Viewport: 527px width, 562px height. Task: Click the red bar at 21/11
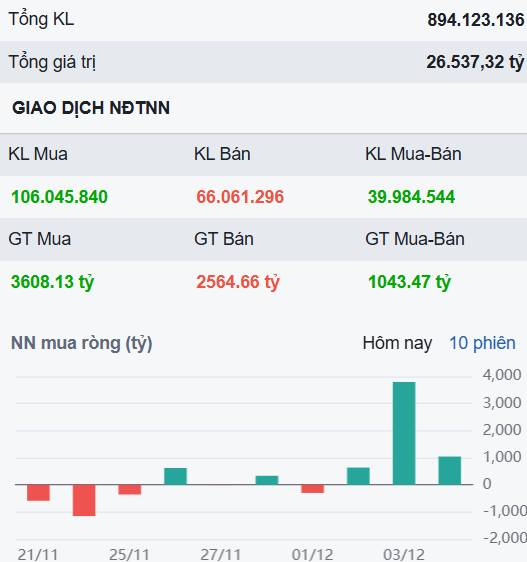[x=38, y=492]
